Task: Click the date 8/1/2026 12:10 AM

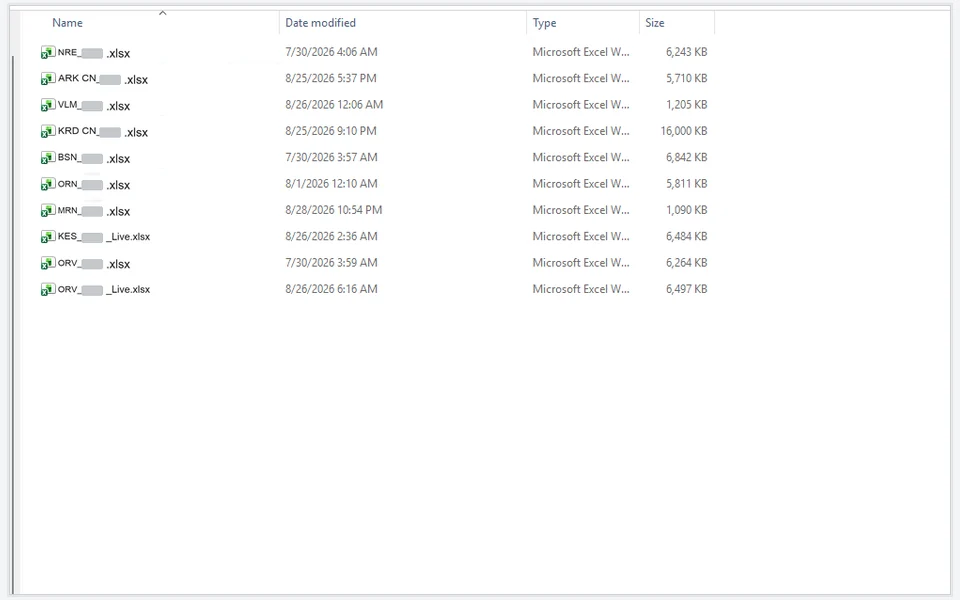Action: [331, 184]
